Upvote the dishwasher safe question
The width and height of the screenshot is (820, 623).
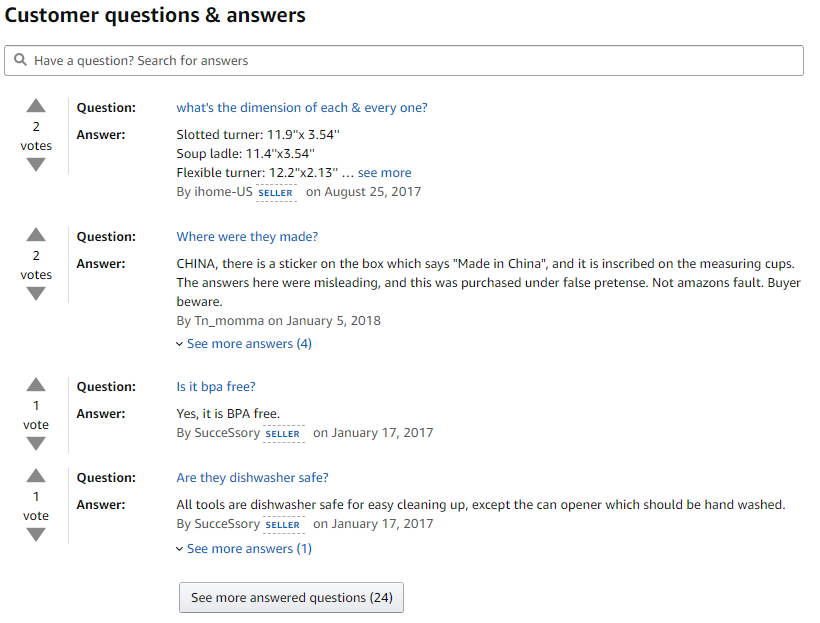(x=36, y=476)
